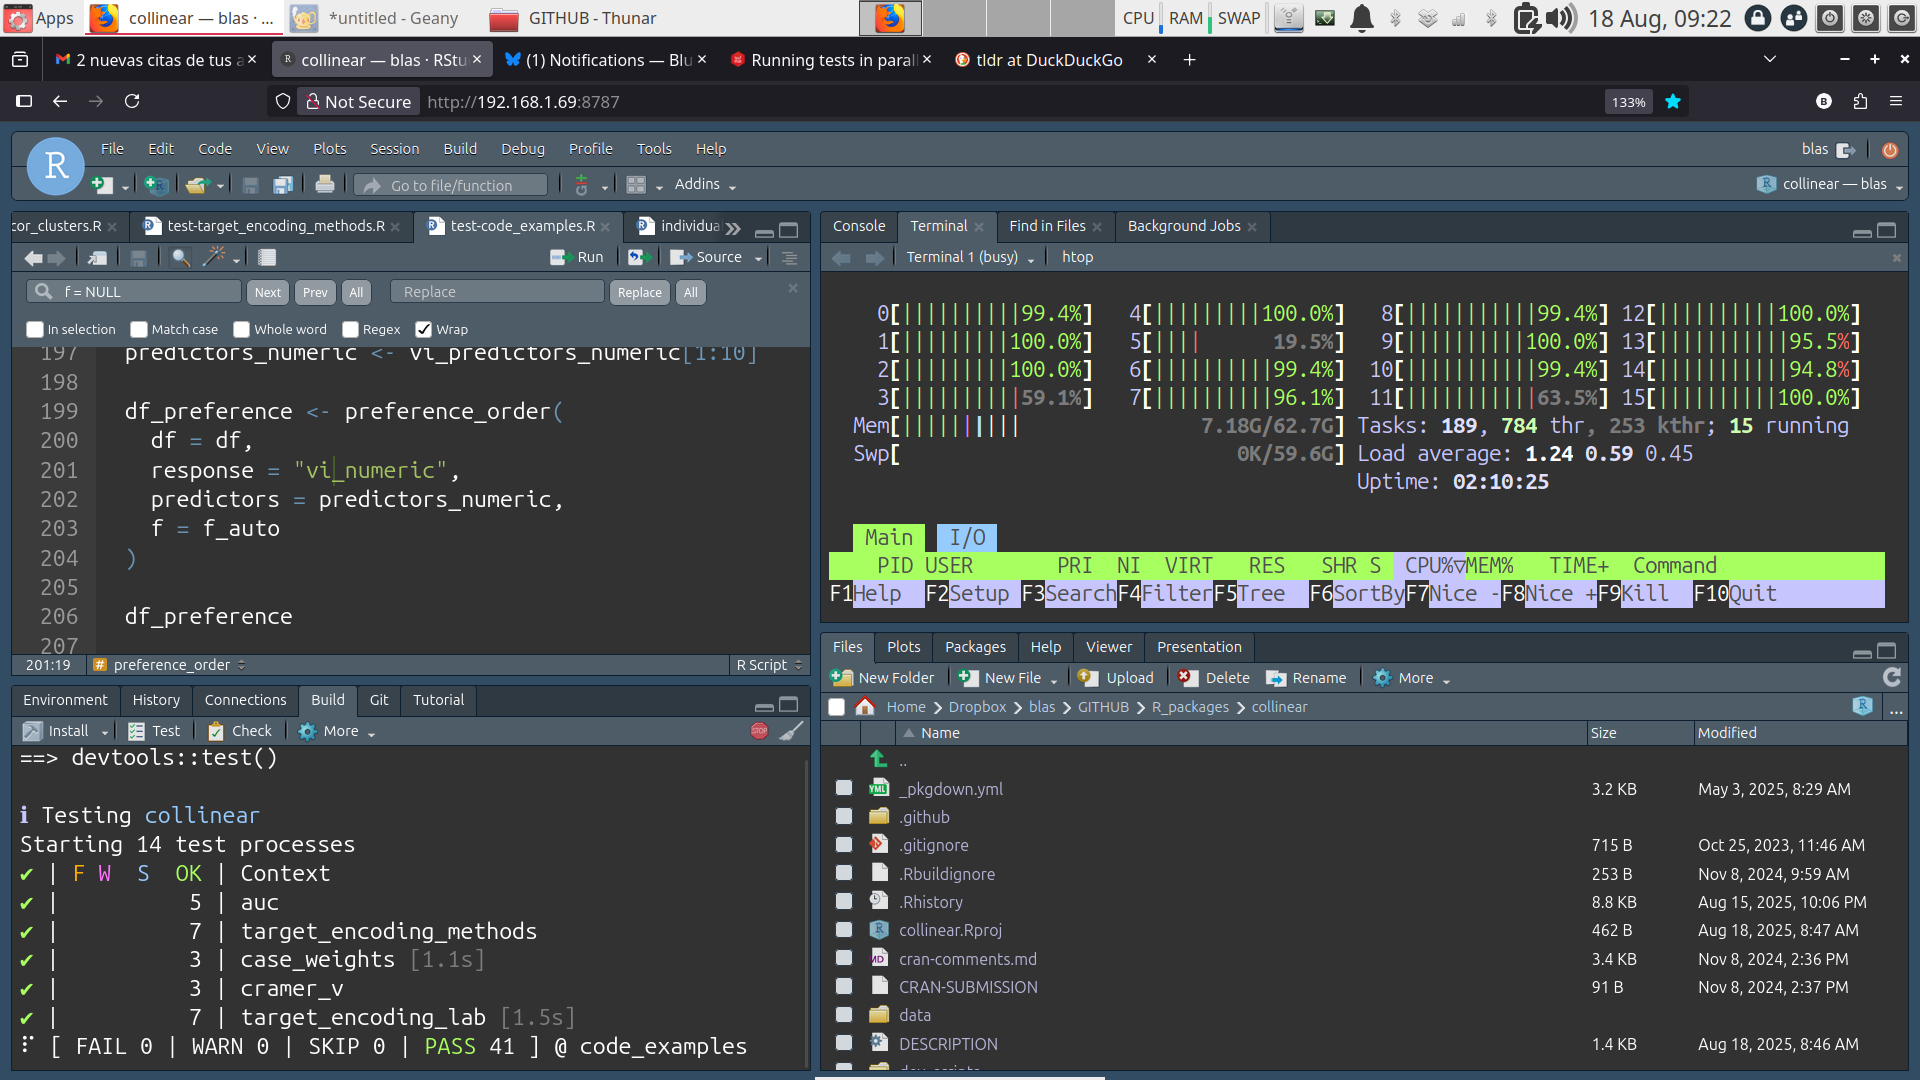Click the Run button in source editor

578,257
